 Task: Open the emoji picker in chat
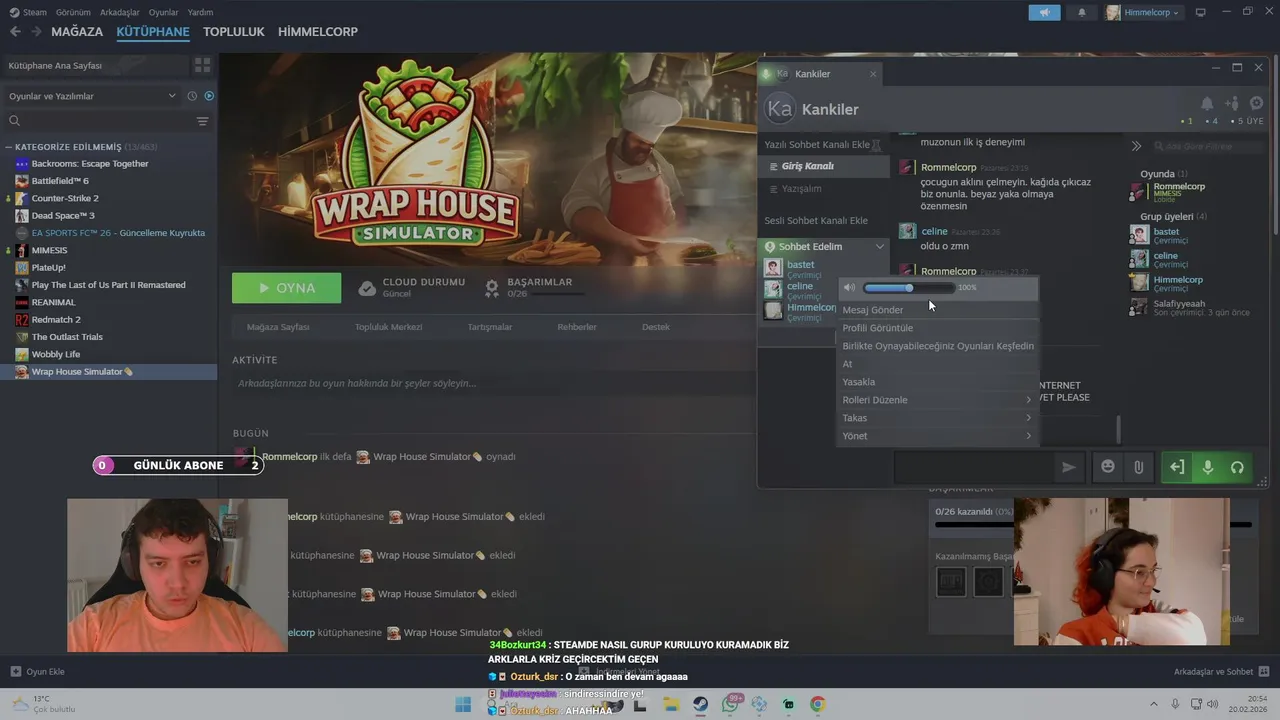(1108, 467)
